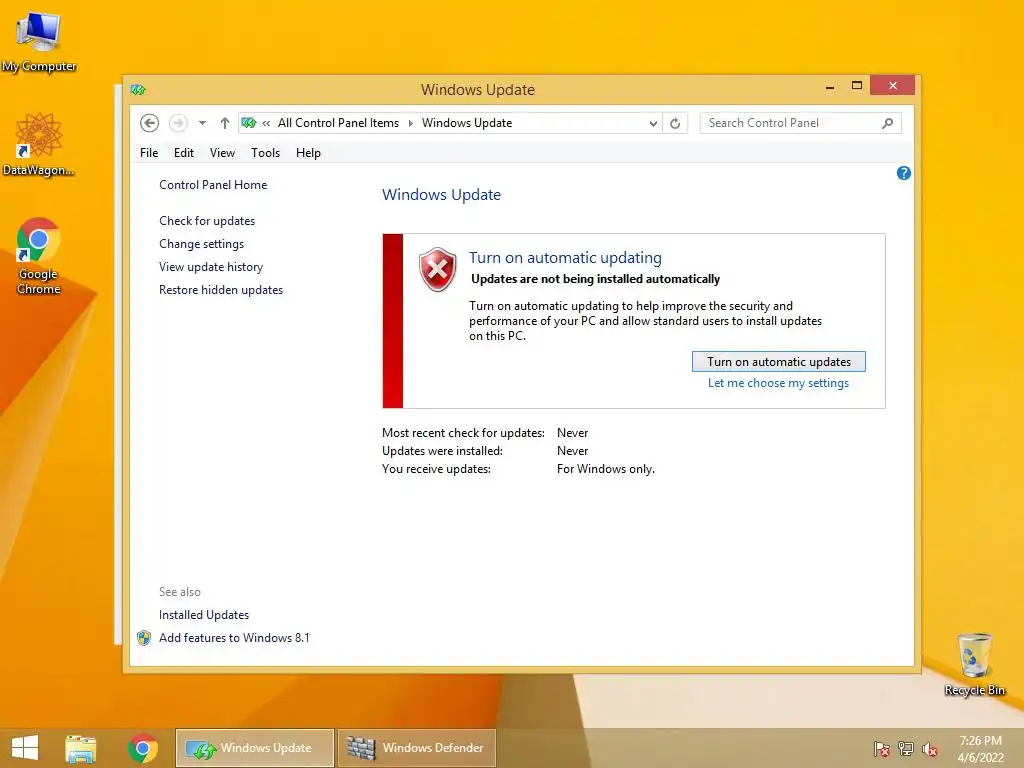Click the window title bar Windows Update icon
1024x768 pixels.
click(137, 89)
